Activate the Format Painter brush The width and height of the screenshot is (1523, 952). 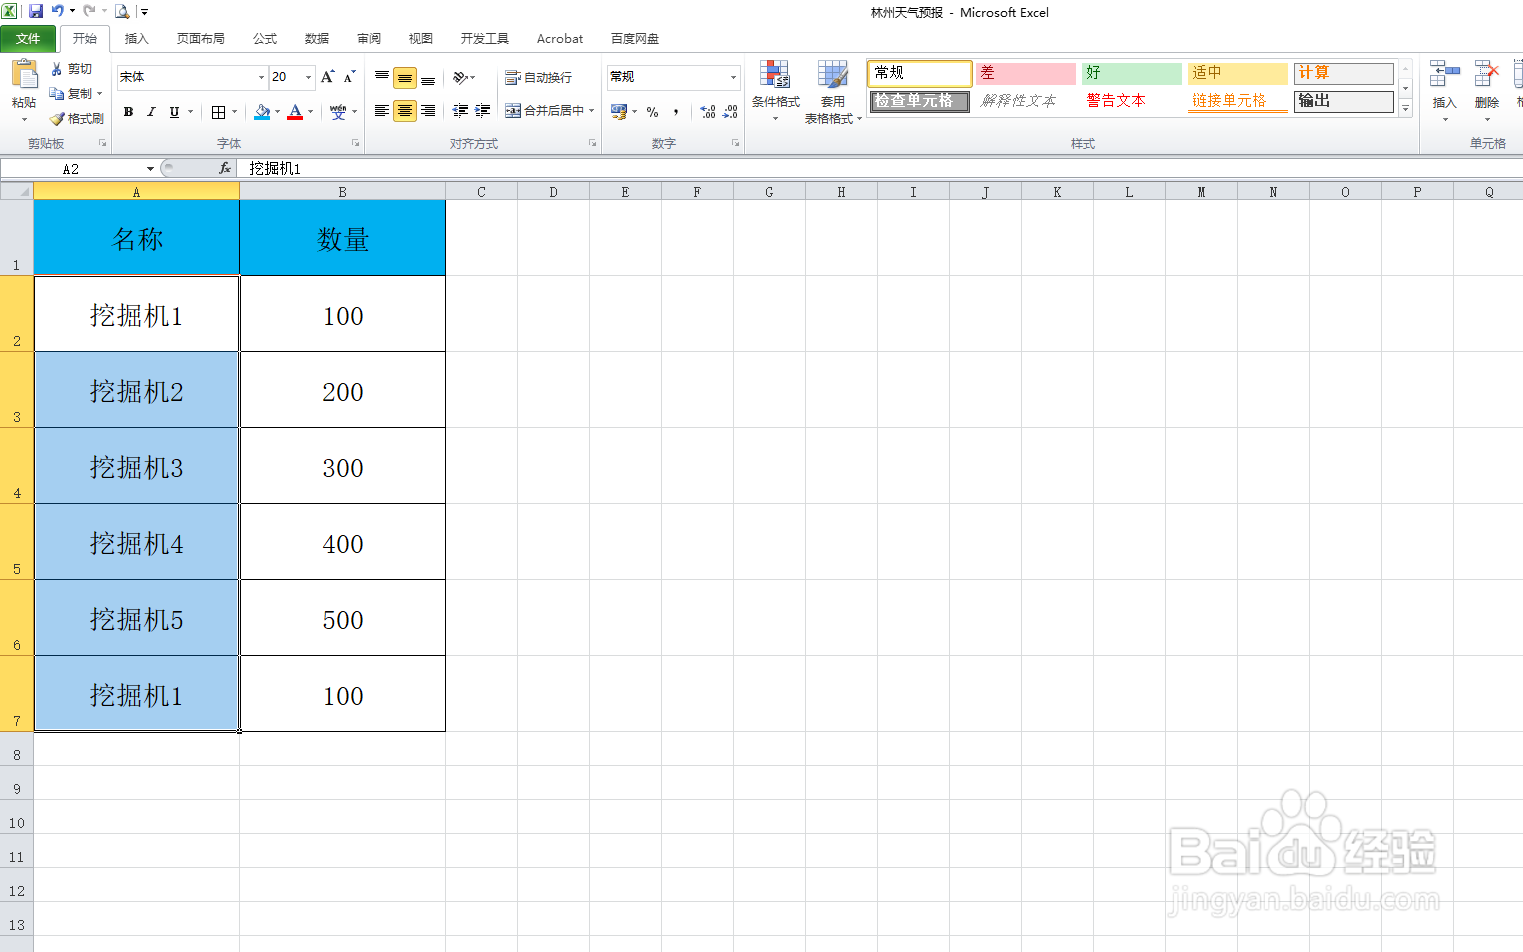[x=77, y=118]
